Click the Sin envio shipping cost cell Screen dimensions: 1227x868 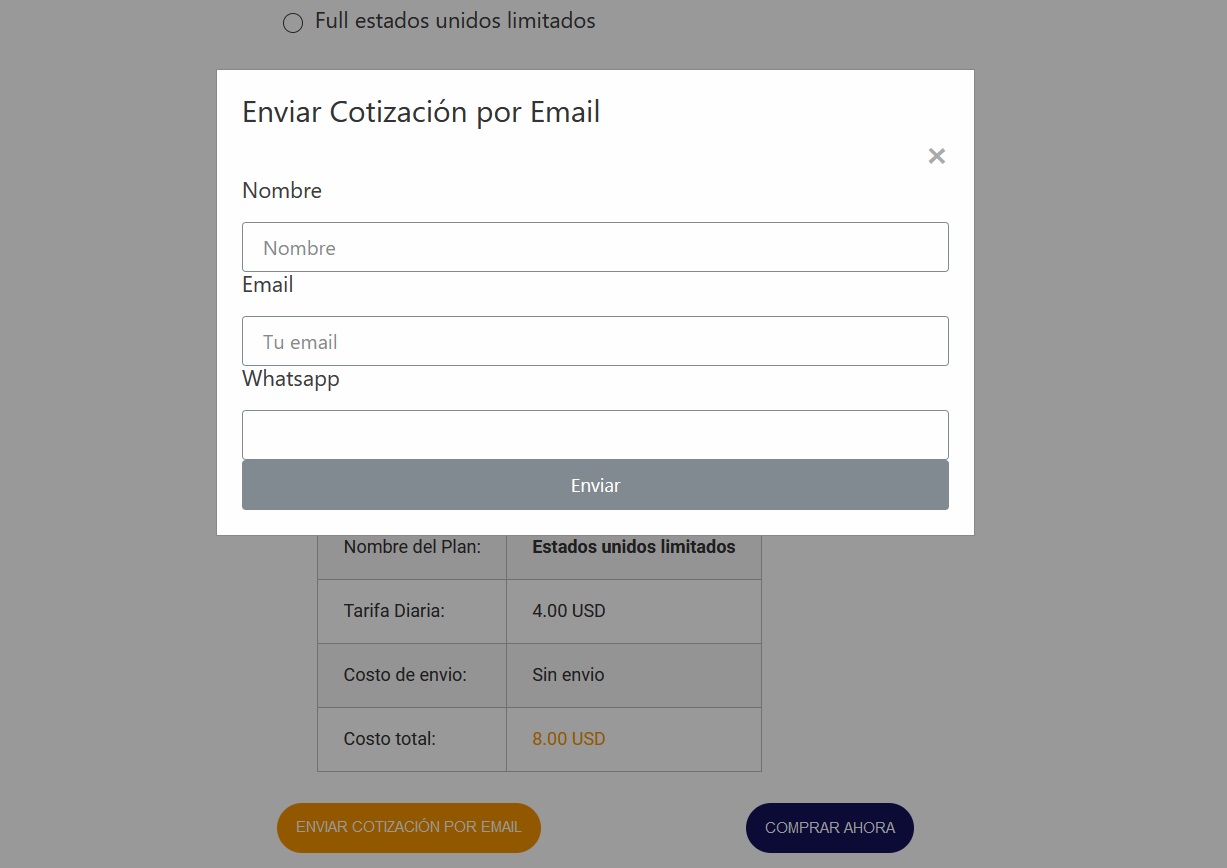[x=568, y=675]
